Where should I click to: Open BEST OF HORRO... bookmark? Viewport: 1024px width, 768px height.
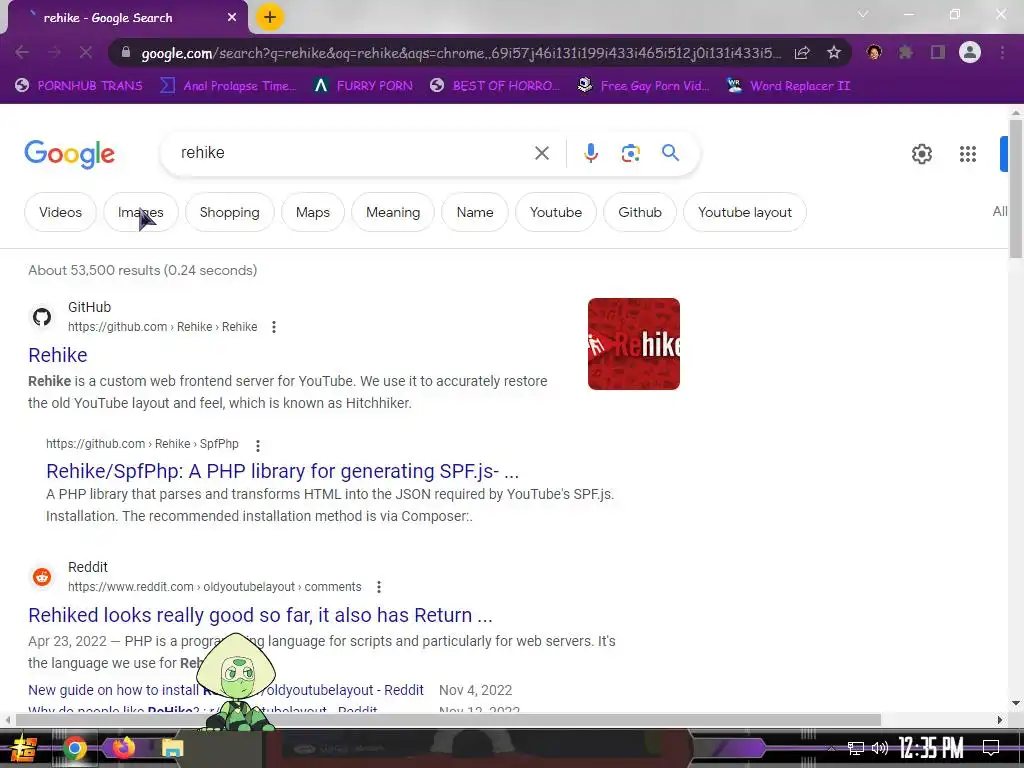click(495, 86)
